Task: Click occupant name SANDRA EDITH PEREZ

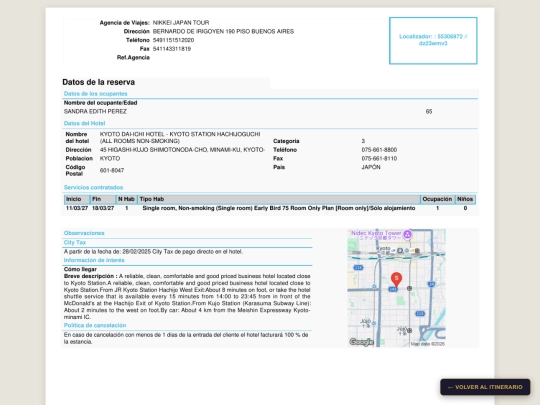Action: pos(95,112)
